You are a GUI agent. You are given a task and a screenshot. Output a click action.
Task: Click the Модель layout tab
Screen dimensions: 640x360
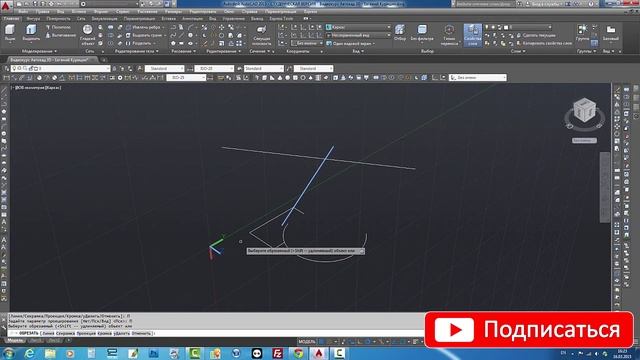[15, 340]
